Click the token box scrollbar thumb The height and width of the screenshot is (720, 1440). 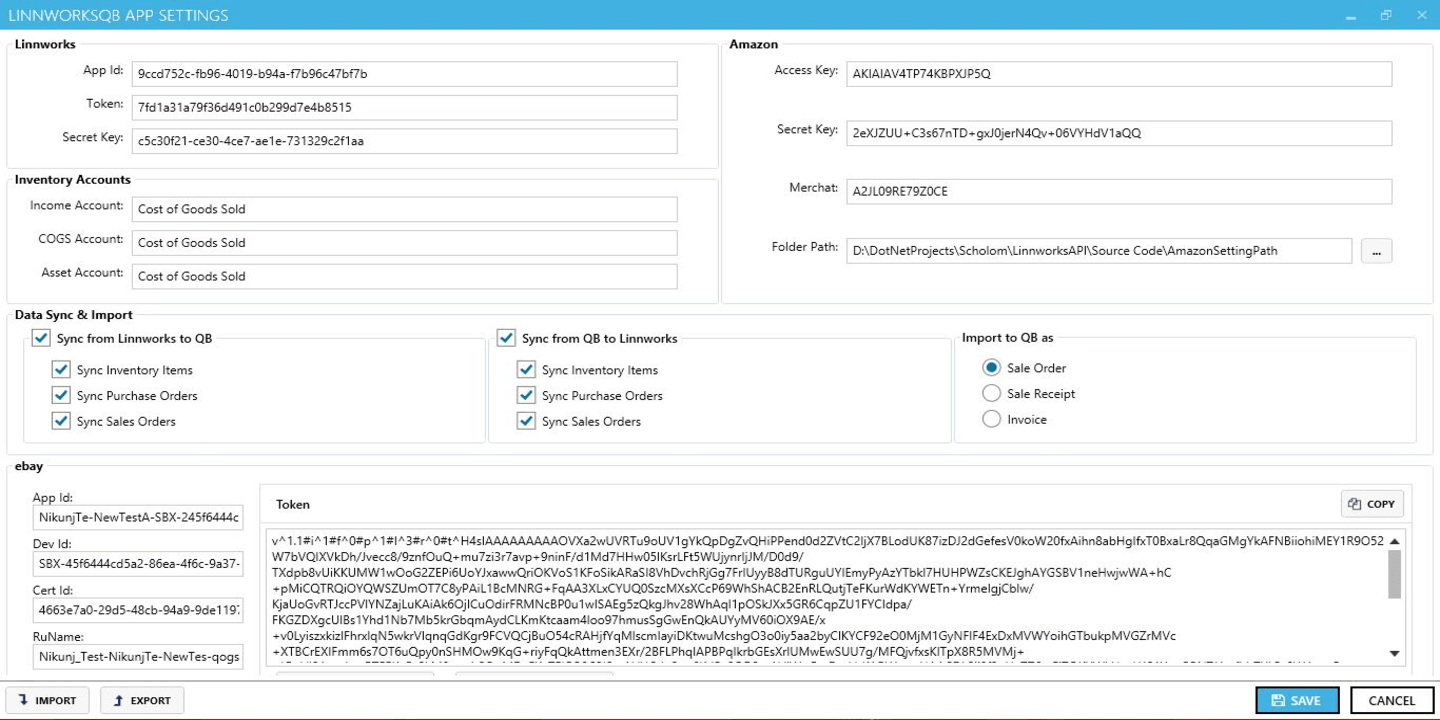(1394, 574)
